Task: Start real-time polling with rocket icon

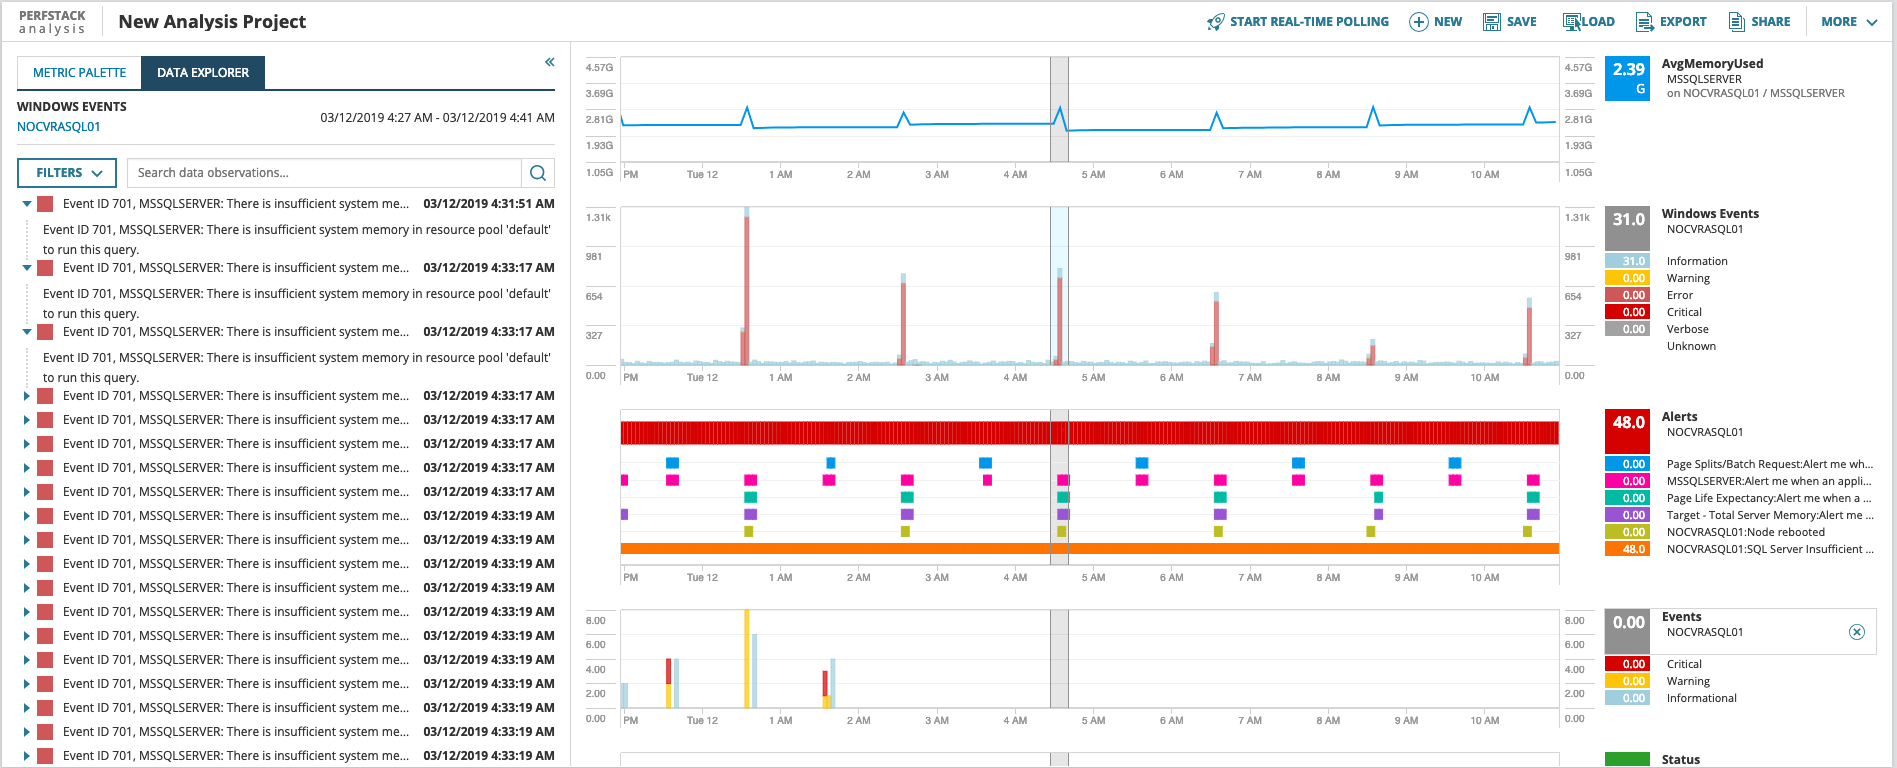Action: tap(1215, 22)
